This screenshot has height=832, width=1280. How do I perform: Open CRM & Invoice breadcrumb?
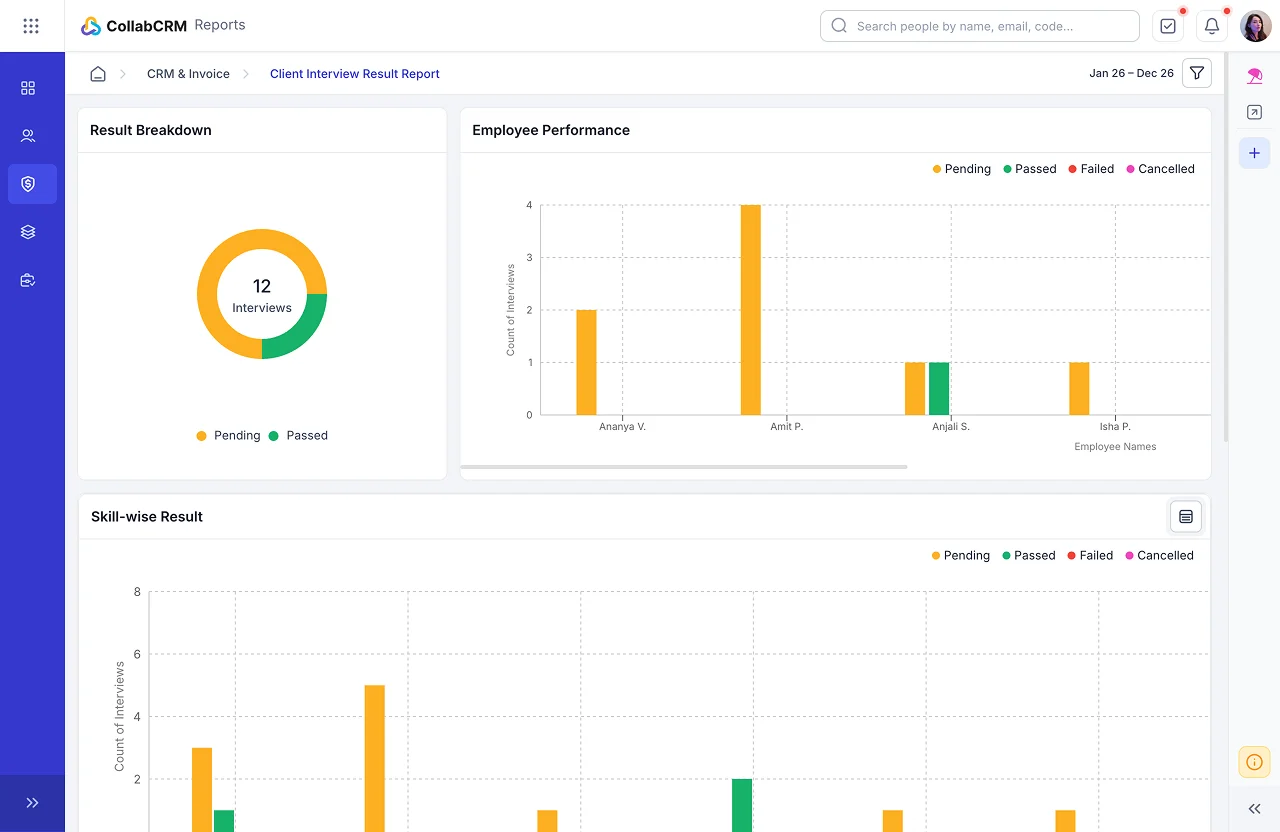188,74
